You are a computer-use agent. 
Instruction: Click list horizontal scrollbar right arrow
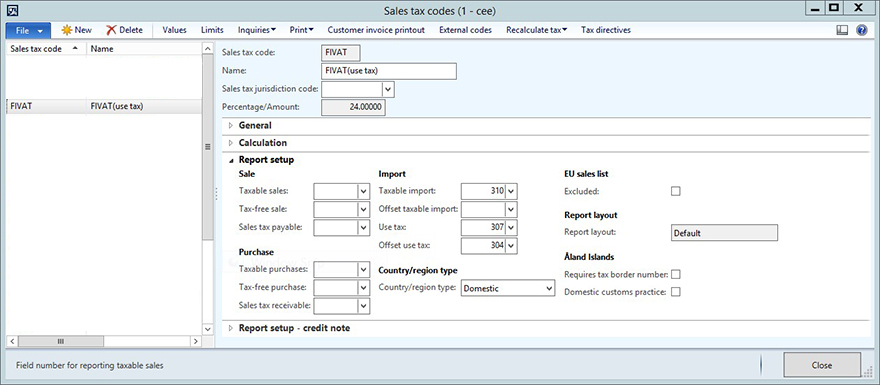pos(195,341)
